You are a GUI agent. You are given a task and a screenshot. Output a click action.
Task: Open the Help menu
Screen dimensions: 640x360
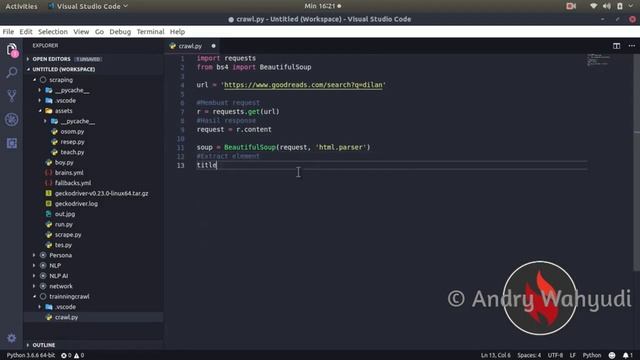[177, 32]
